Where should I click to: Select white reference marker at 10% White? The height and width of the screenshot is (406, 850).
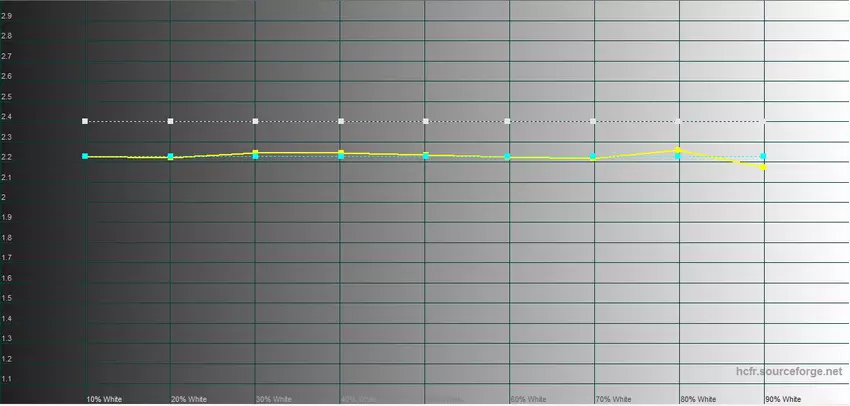click(85, 121)
